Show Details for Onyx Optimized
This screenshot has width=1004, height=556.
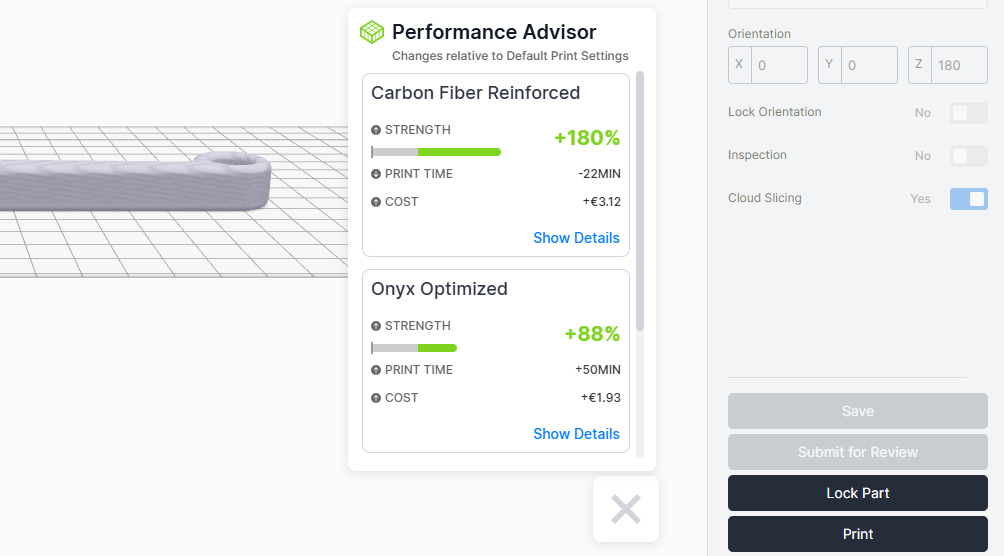click(576, 434)
